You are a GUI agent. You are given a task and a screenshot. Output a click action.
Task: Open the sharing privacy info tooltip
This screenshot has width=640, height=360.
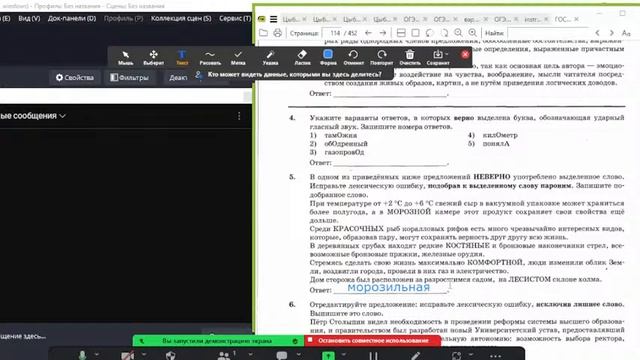tap(294, 75)
